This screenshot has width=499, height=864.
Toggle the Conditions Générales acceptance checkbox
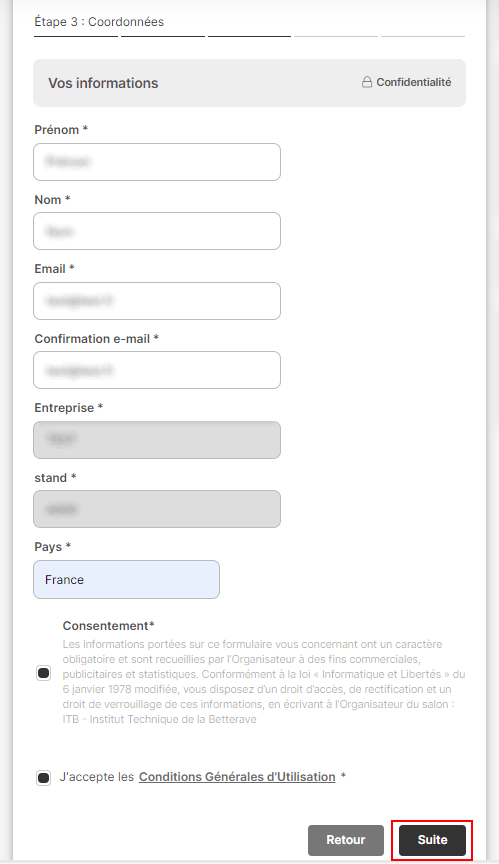tap(44, 777)
